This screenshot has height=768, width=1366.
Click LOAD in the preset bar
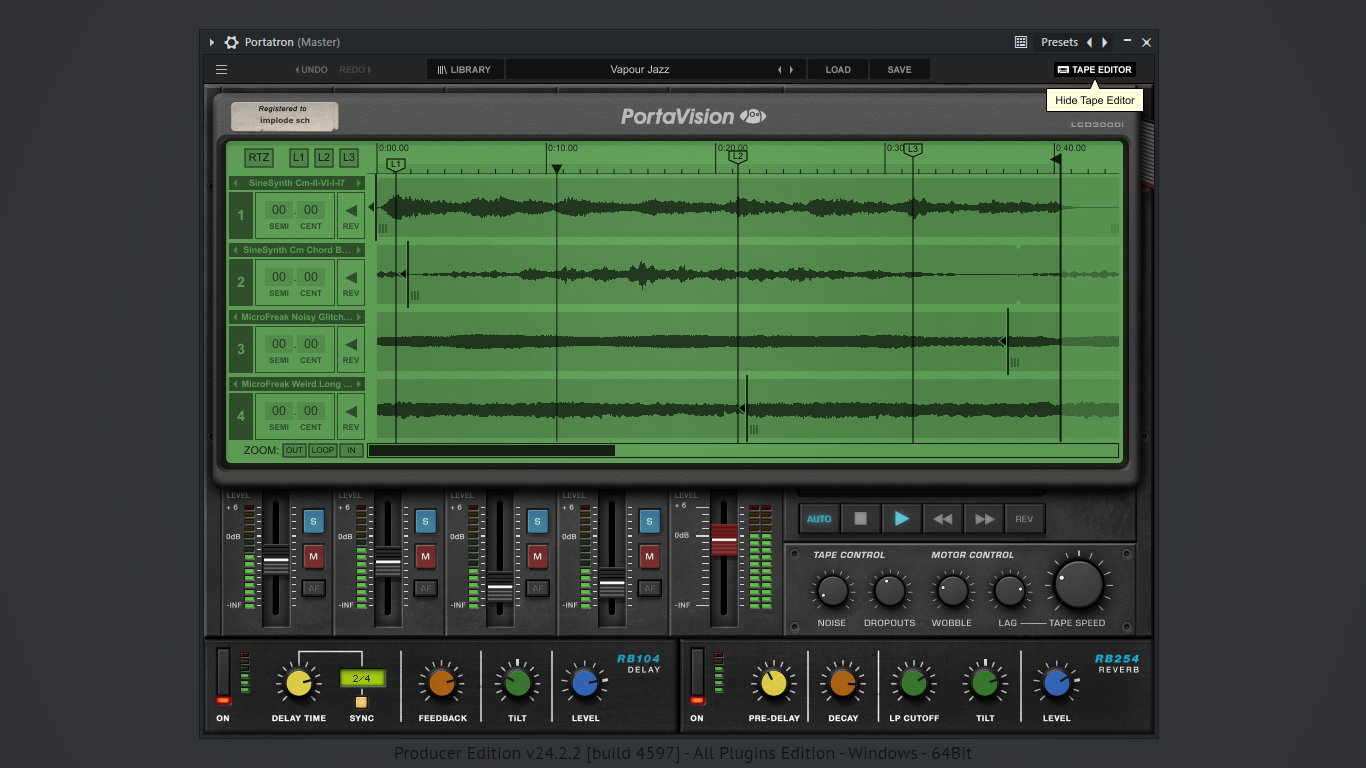[838, 70]
